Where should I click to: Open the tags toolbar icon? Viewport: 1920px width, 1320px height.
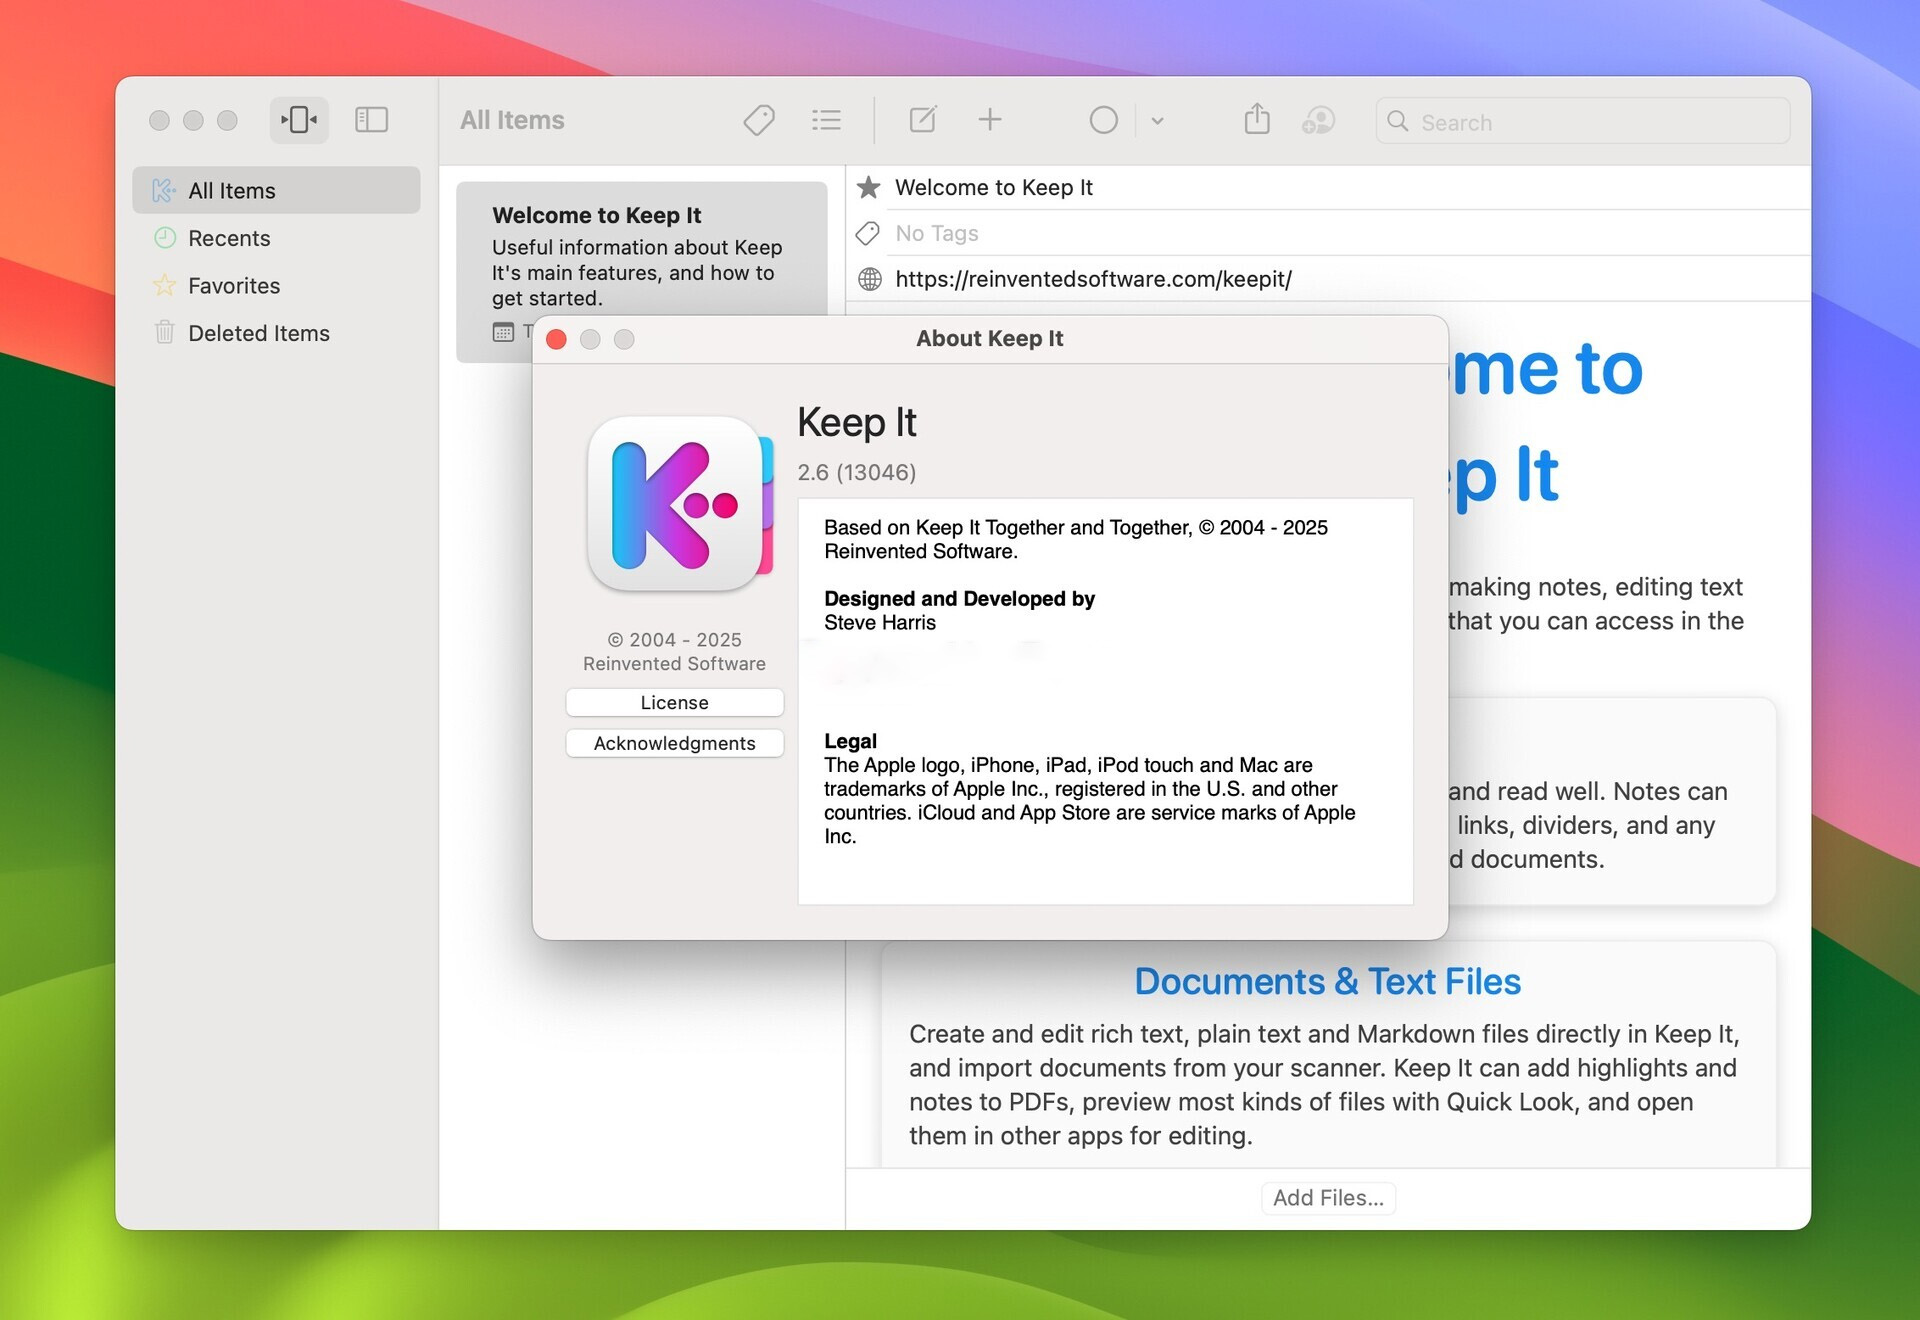tap(759, 120)
